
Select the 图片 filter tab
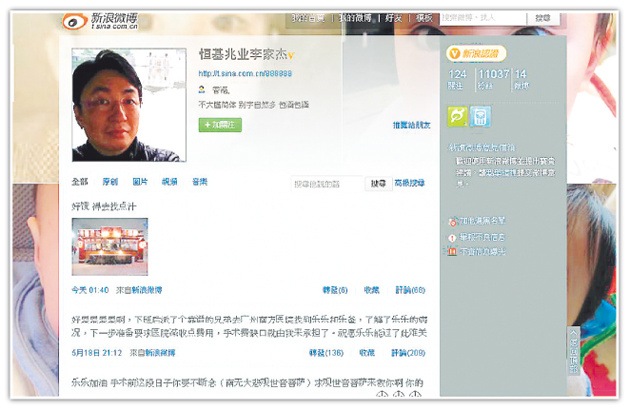140,182
